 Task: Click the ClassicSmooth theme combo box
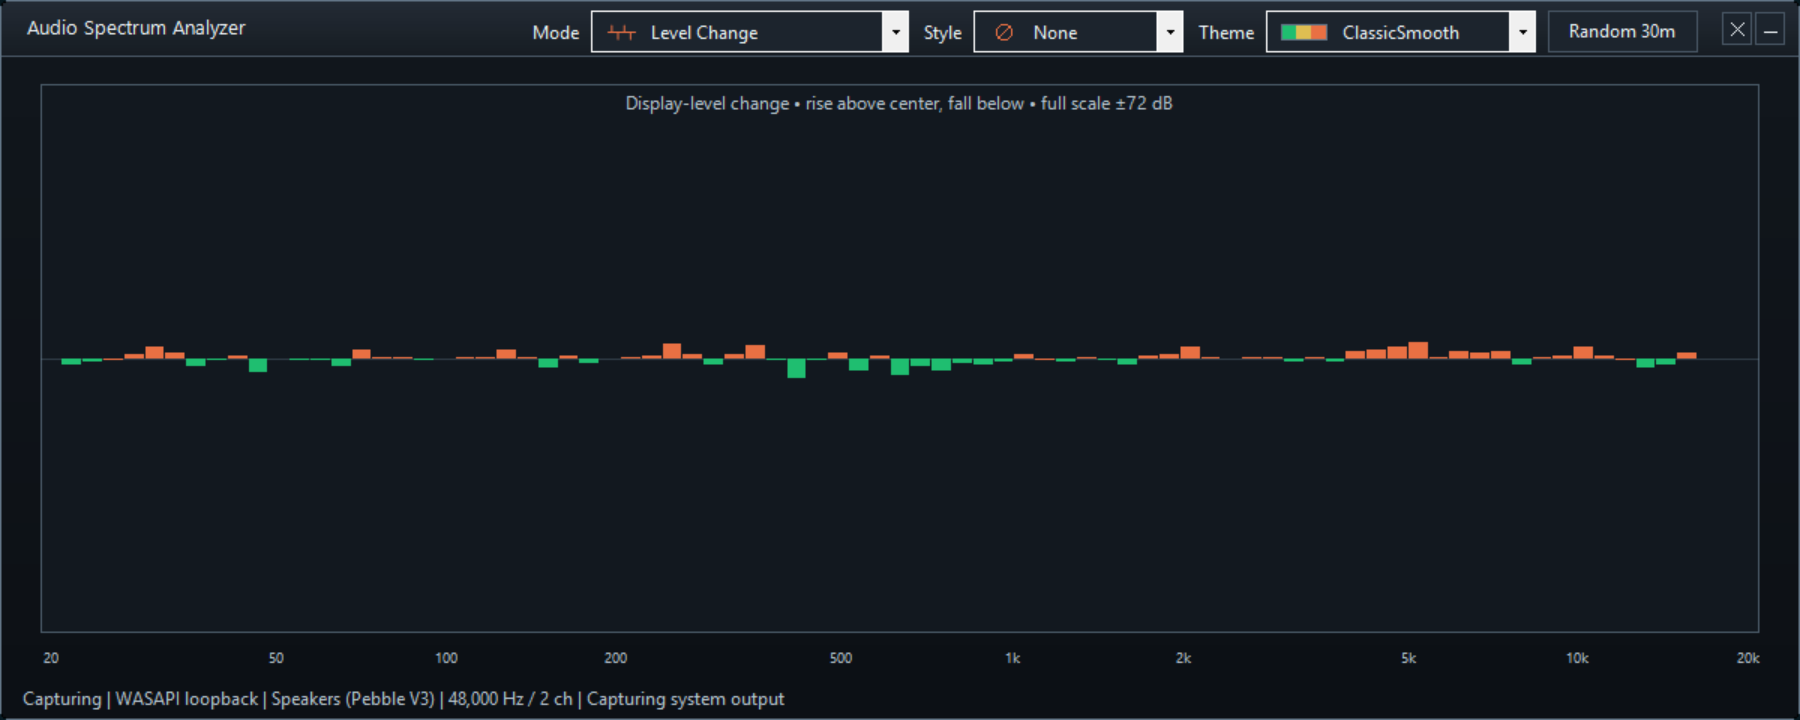(x=1401, y=32)
